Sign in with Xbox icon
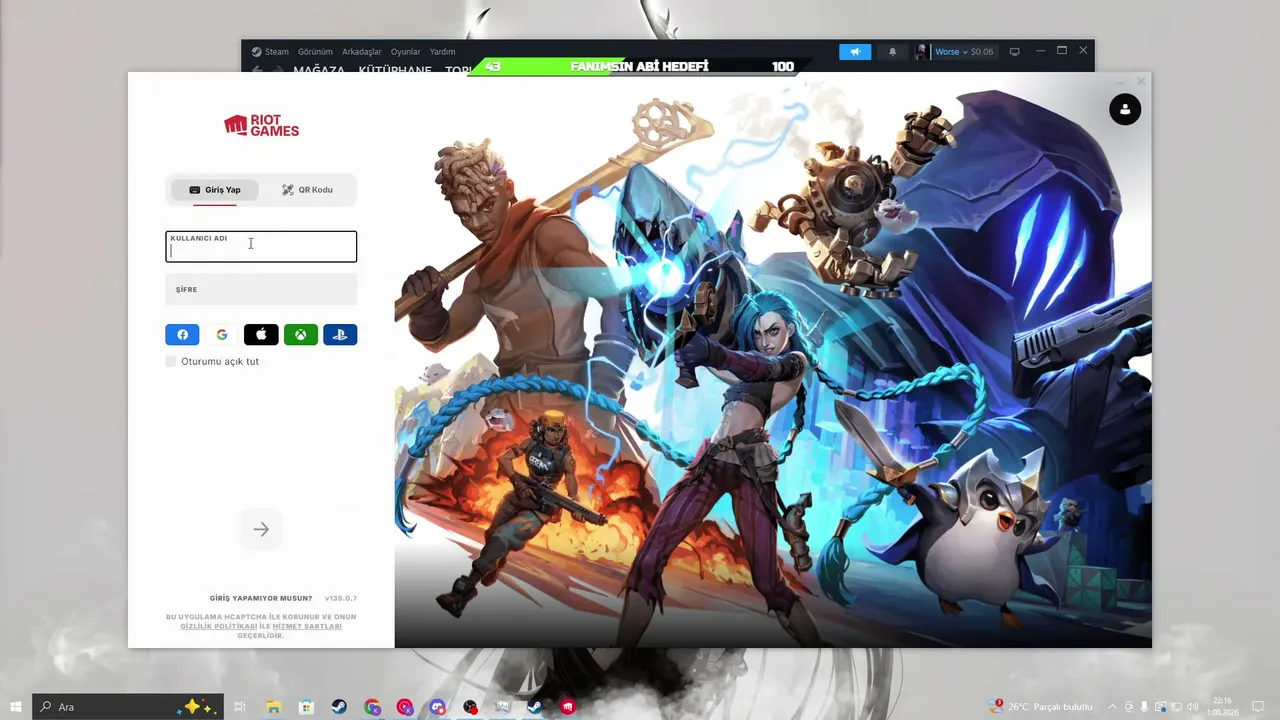Image resolution: width=1280 pixels, height=720 pixels. (x=301, y=335)
